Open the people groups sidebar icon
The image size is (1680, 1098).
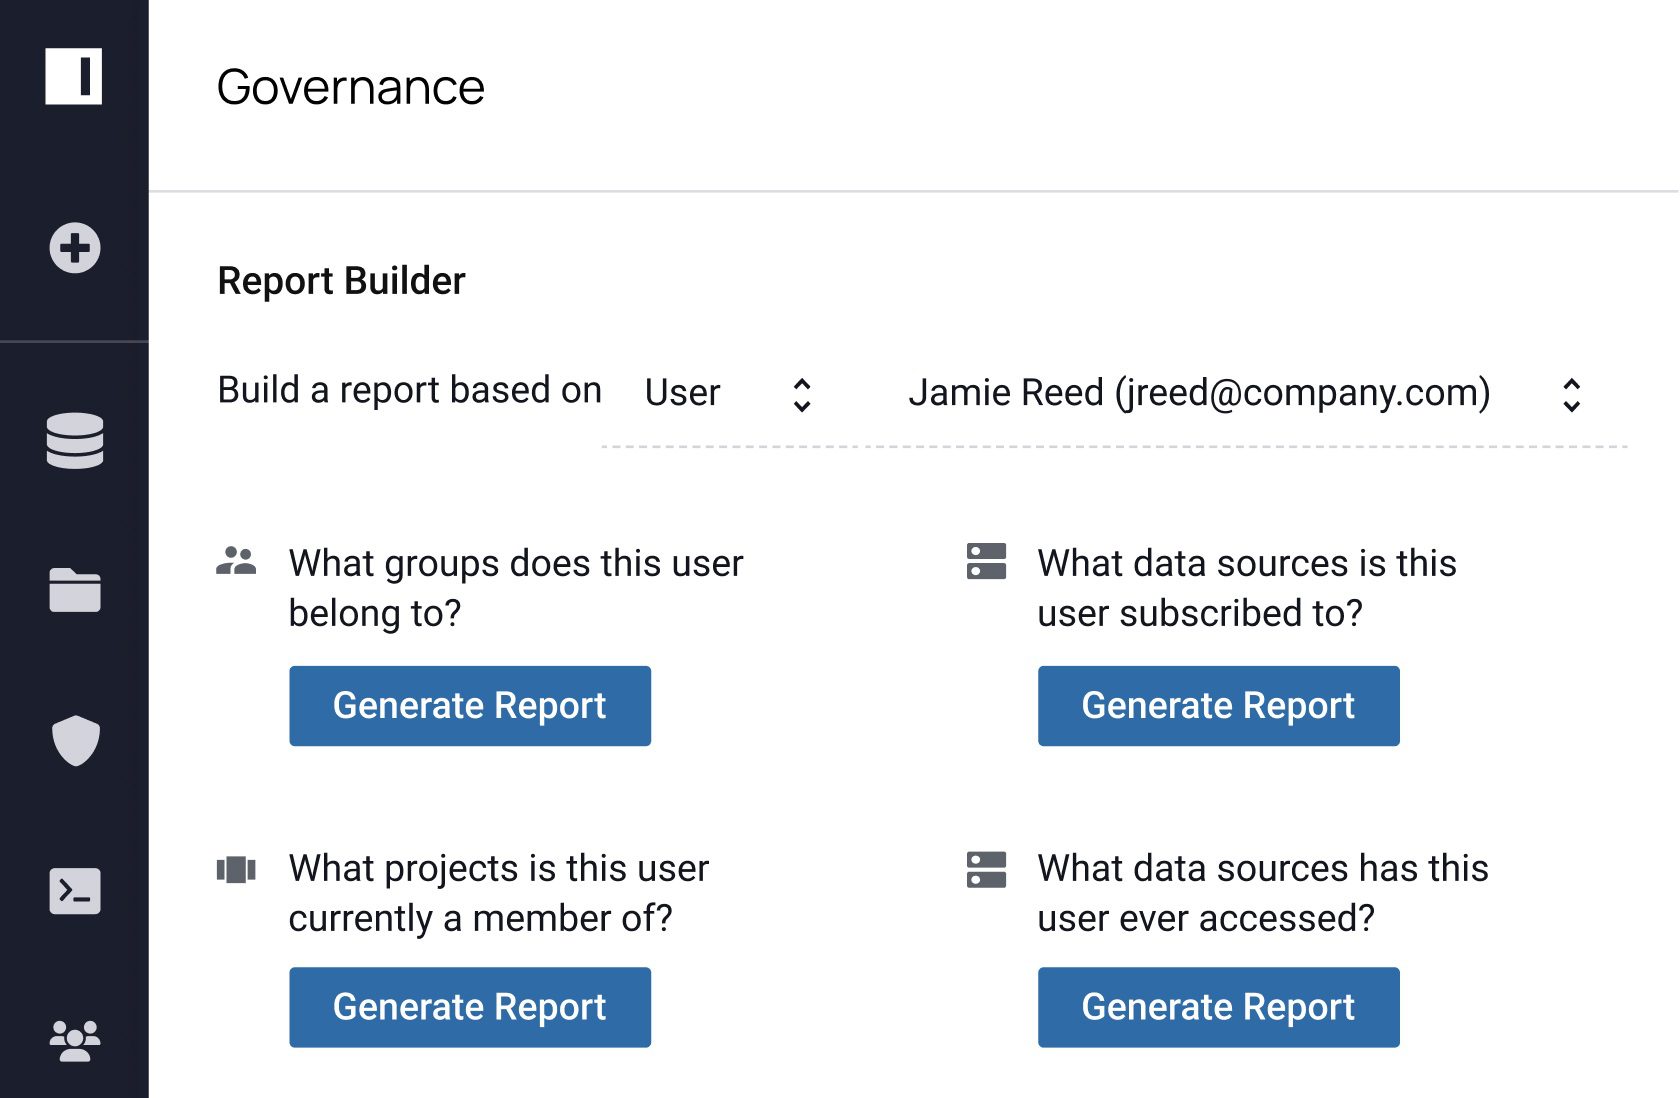pos(75,1040)
